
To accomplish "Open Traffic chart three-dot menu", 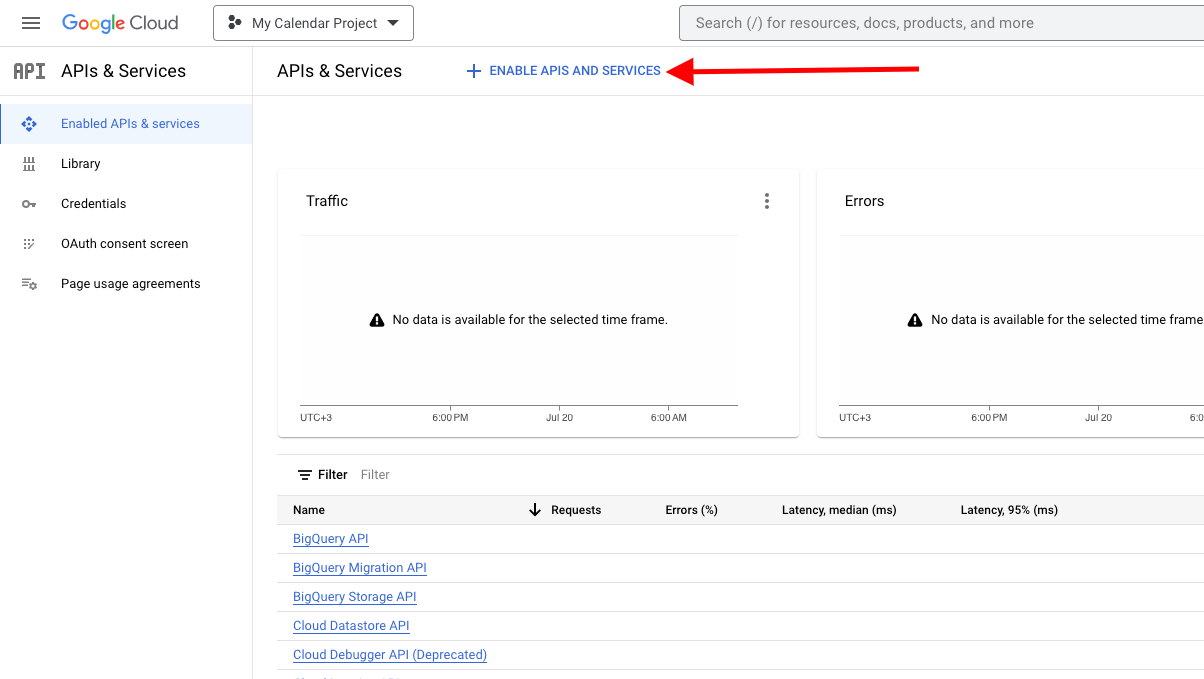I will click(767, 201).
